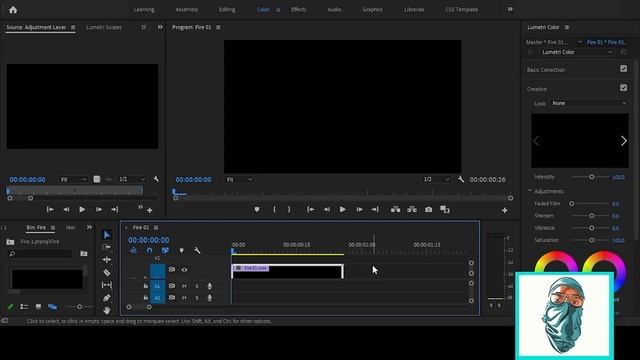Go to Out point in Program monitor
Screen dimensions: 640x360
[x=376, y=209]
